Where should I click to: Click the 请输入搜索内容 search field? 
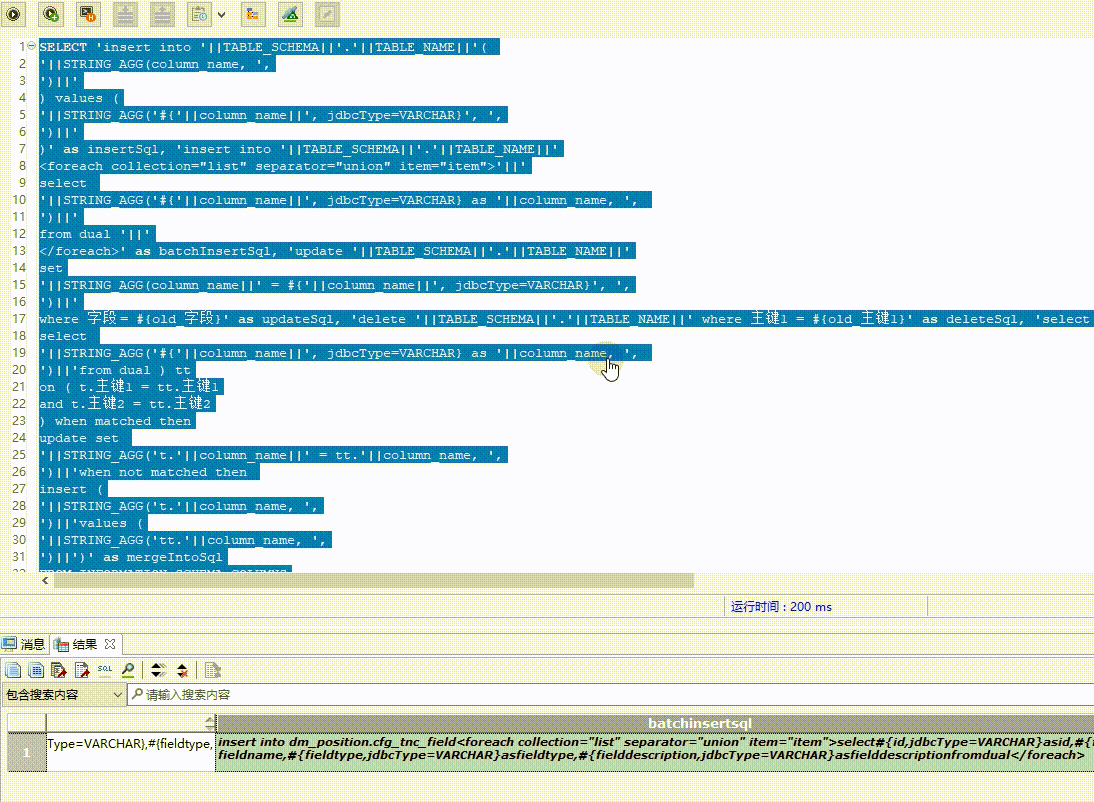click(x=610, y=695)
